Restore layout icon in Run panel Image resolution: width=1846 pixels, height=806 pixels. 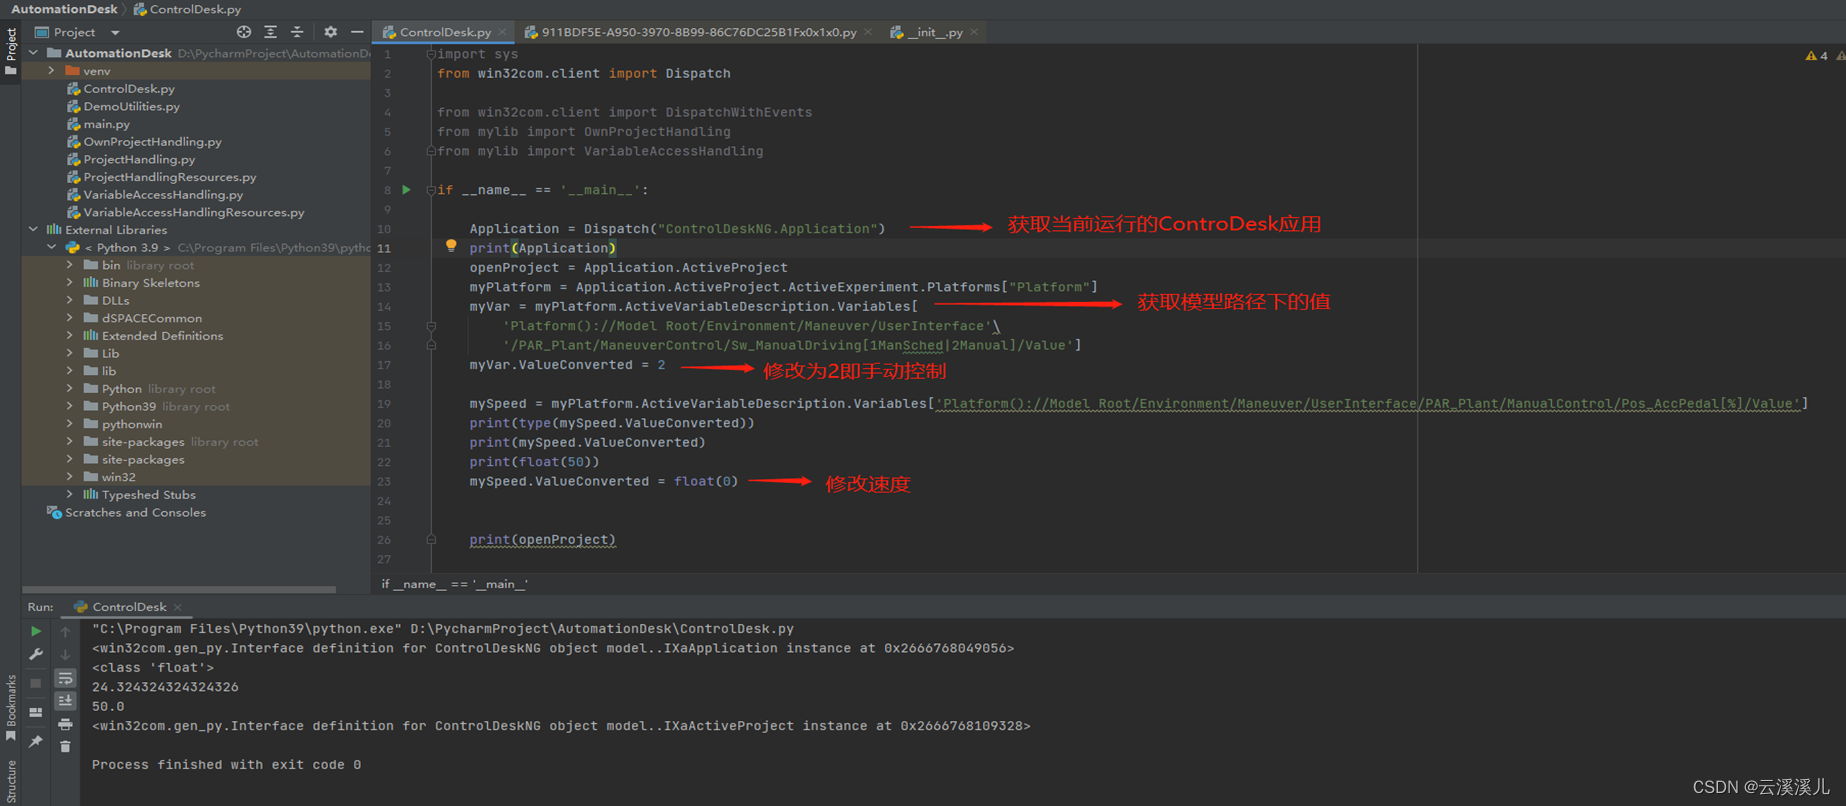pyautogui.click(x=36, y=712)
